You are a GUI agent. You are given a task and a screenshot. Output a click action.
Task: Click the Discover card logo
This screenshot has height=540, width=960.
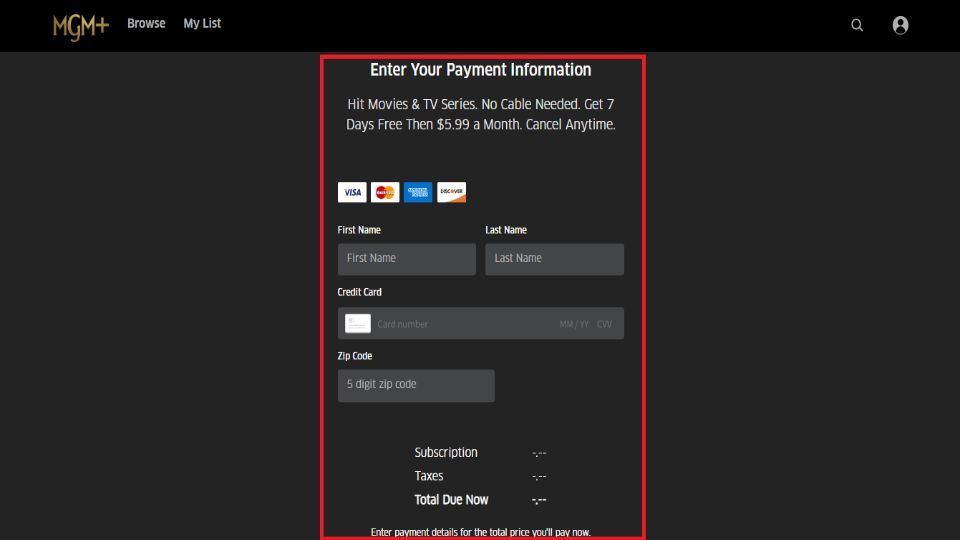pyautogui.click(x=451, y=192)
